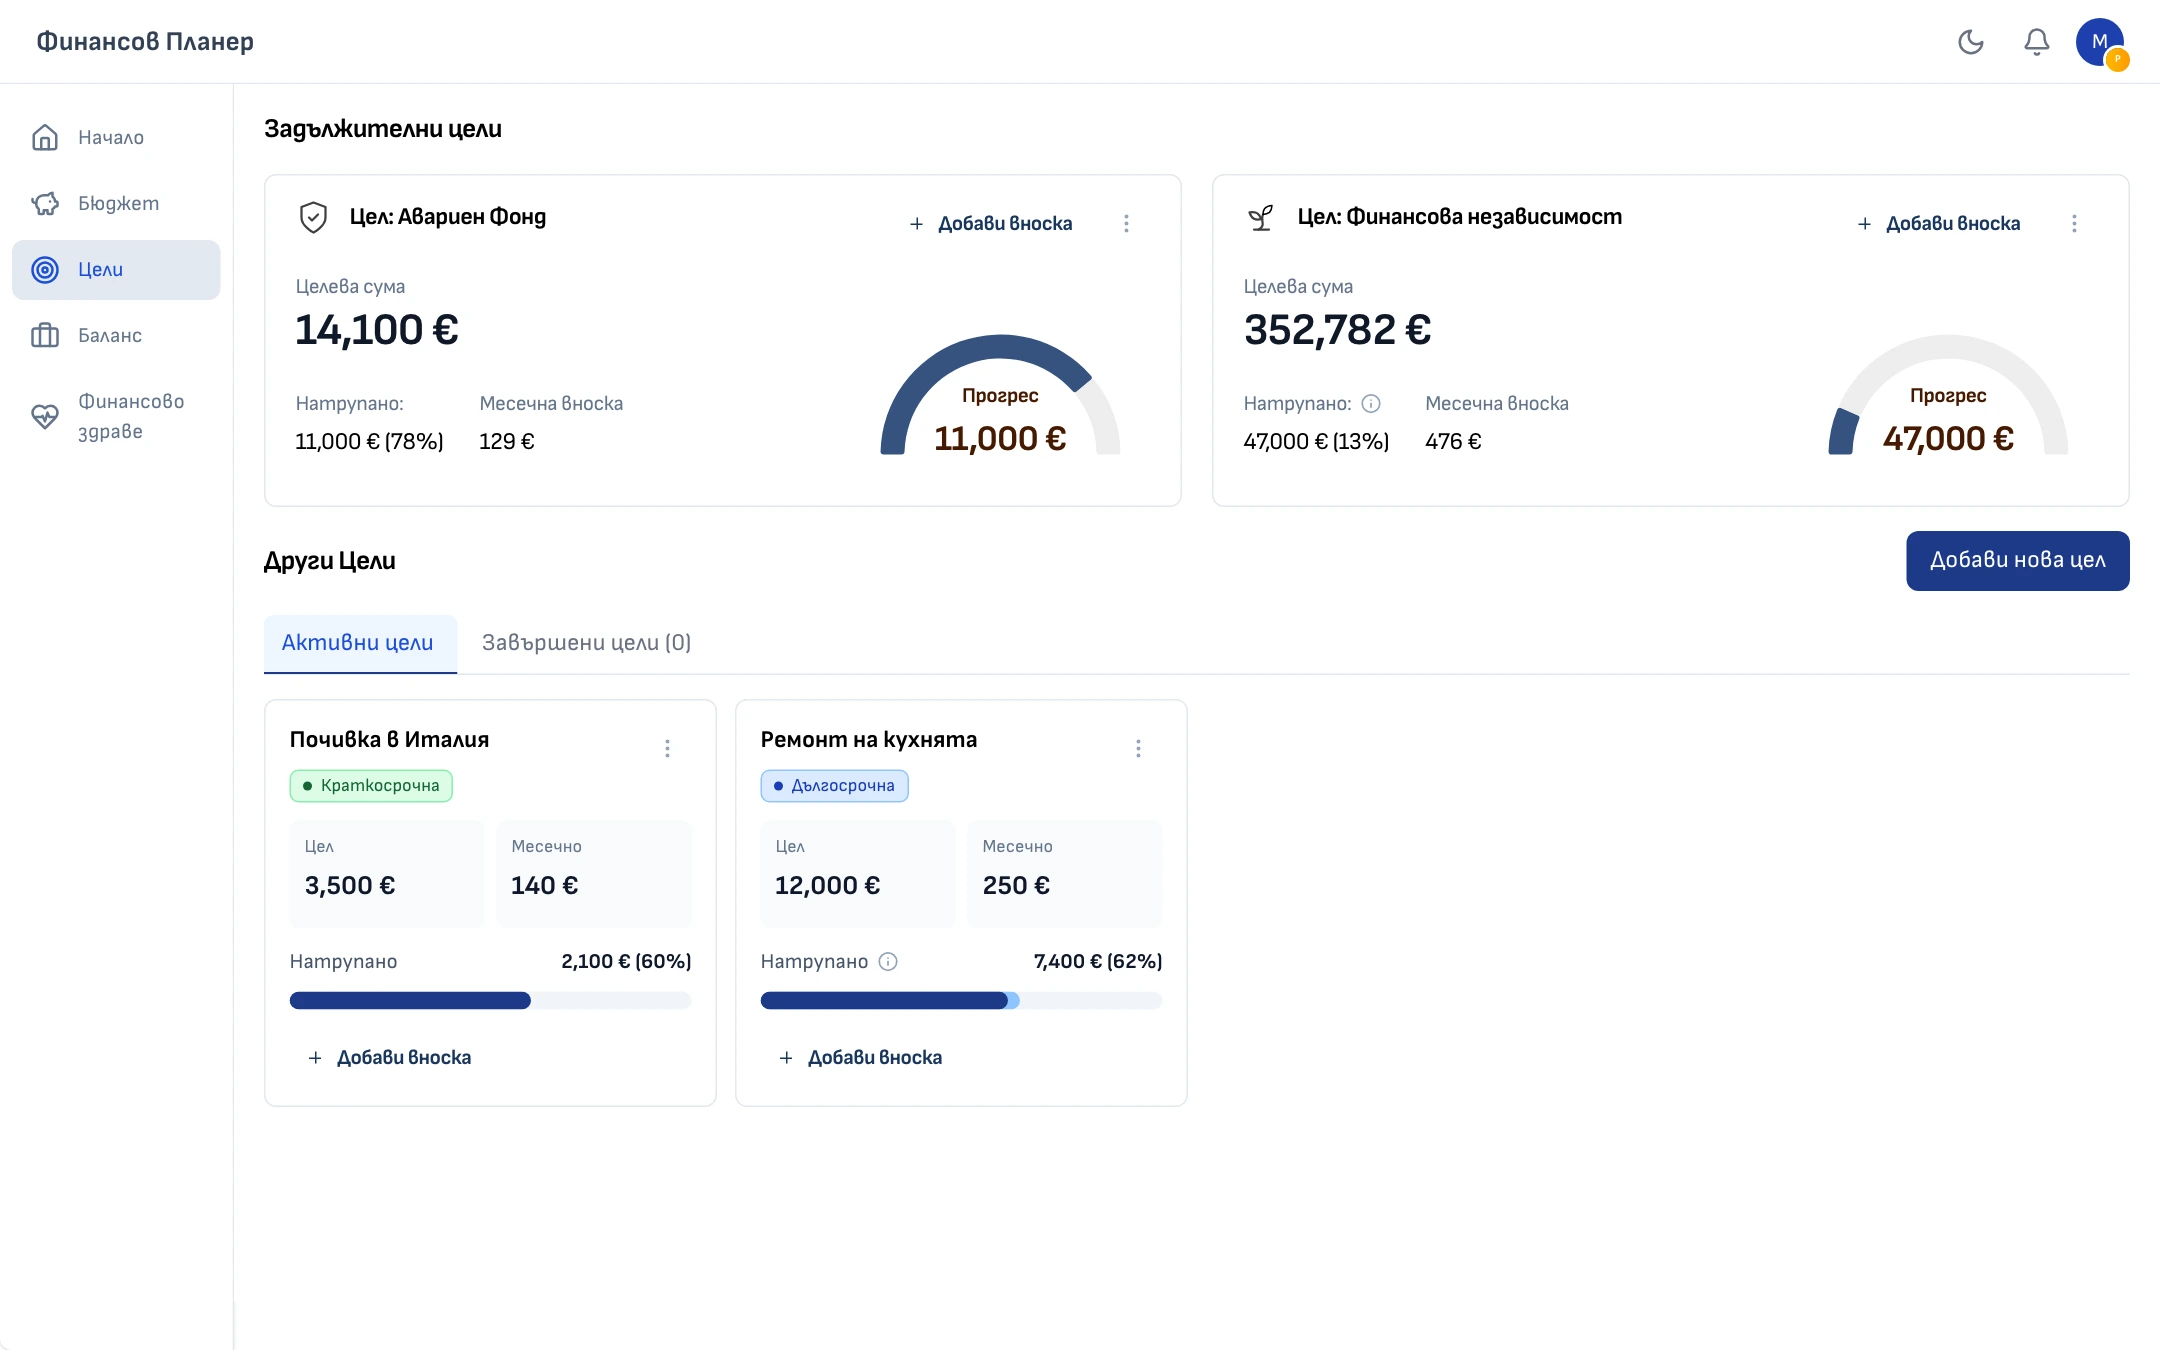Screen dimensions: 2160x1350
Task: Switch to Активни цели tab
Action: (x=358, y=643)
